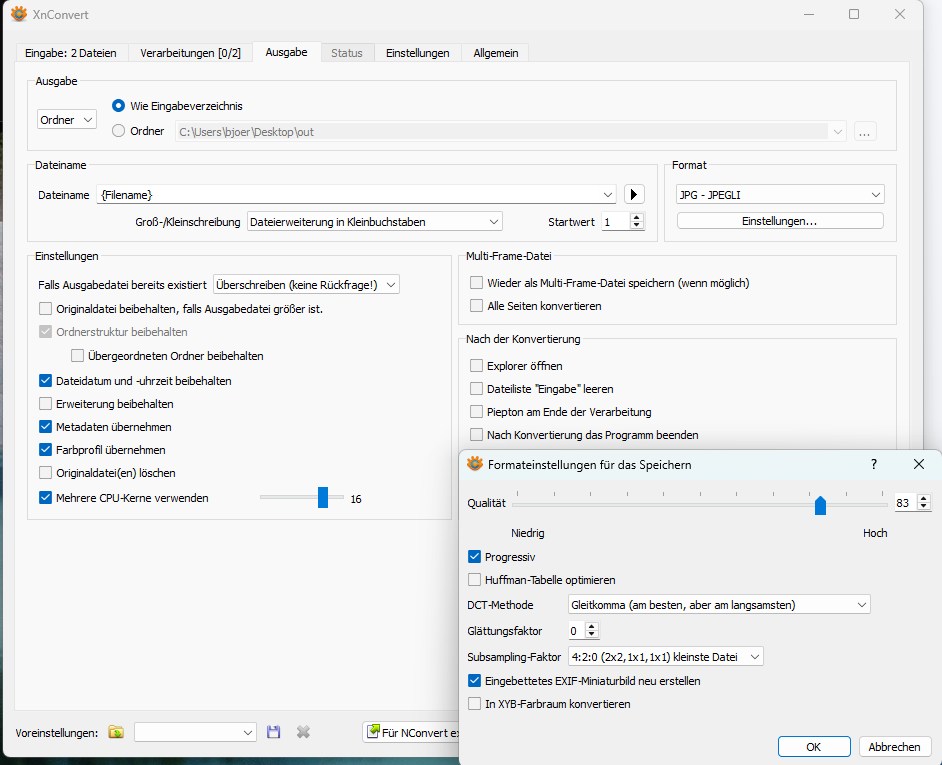Increase the Qualität value with up arrow
Image resolution: width=942 pixels, height=765 pixels.
924,498
